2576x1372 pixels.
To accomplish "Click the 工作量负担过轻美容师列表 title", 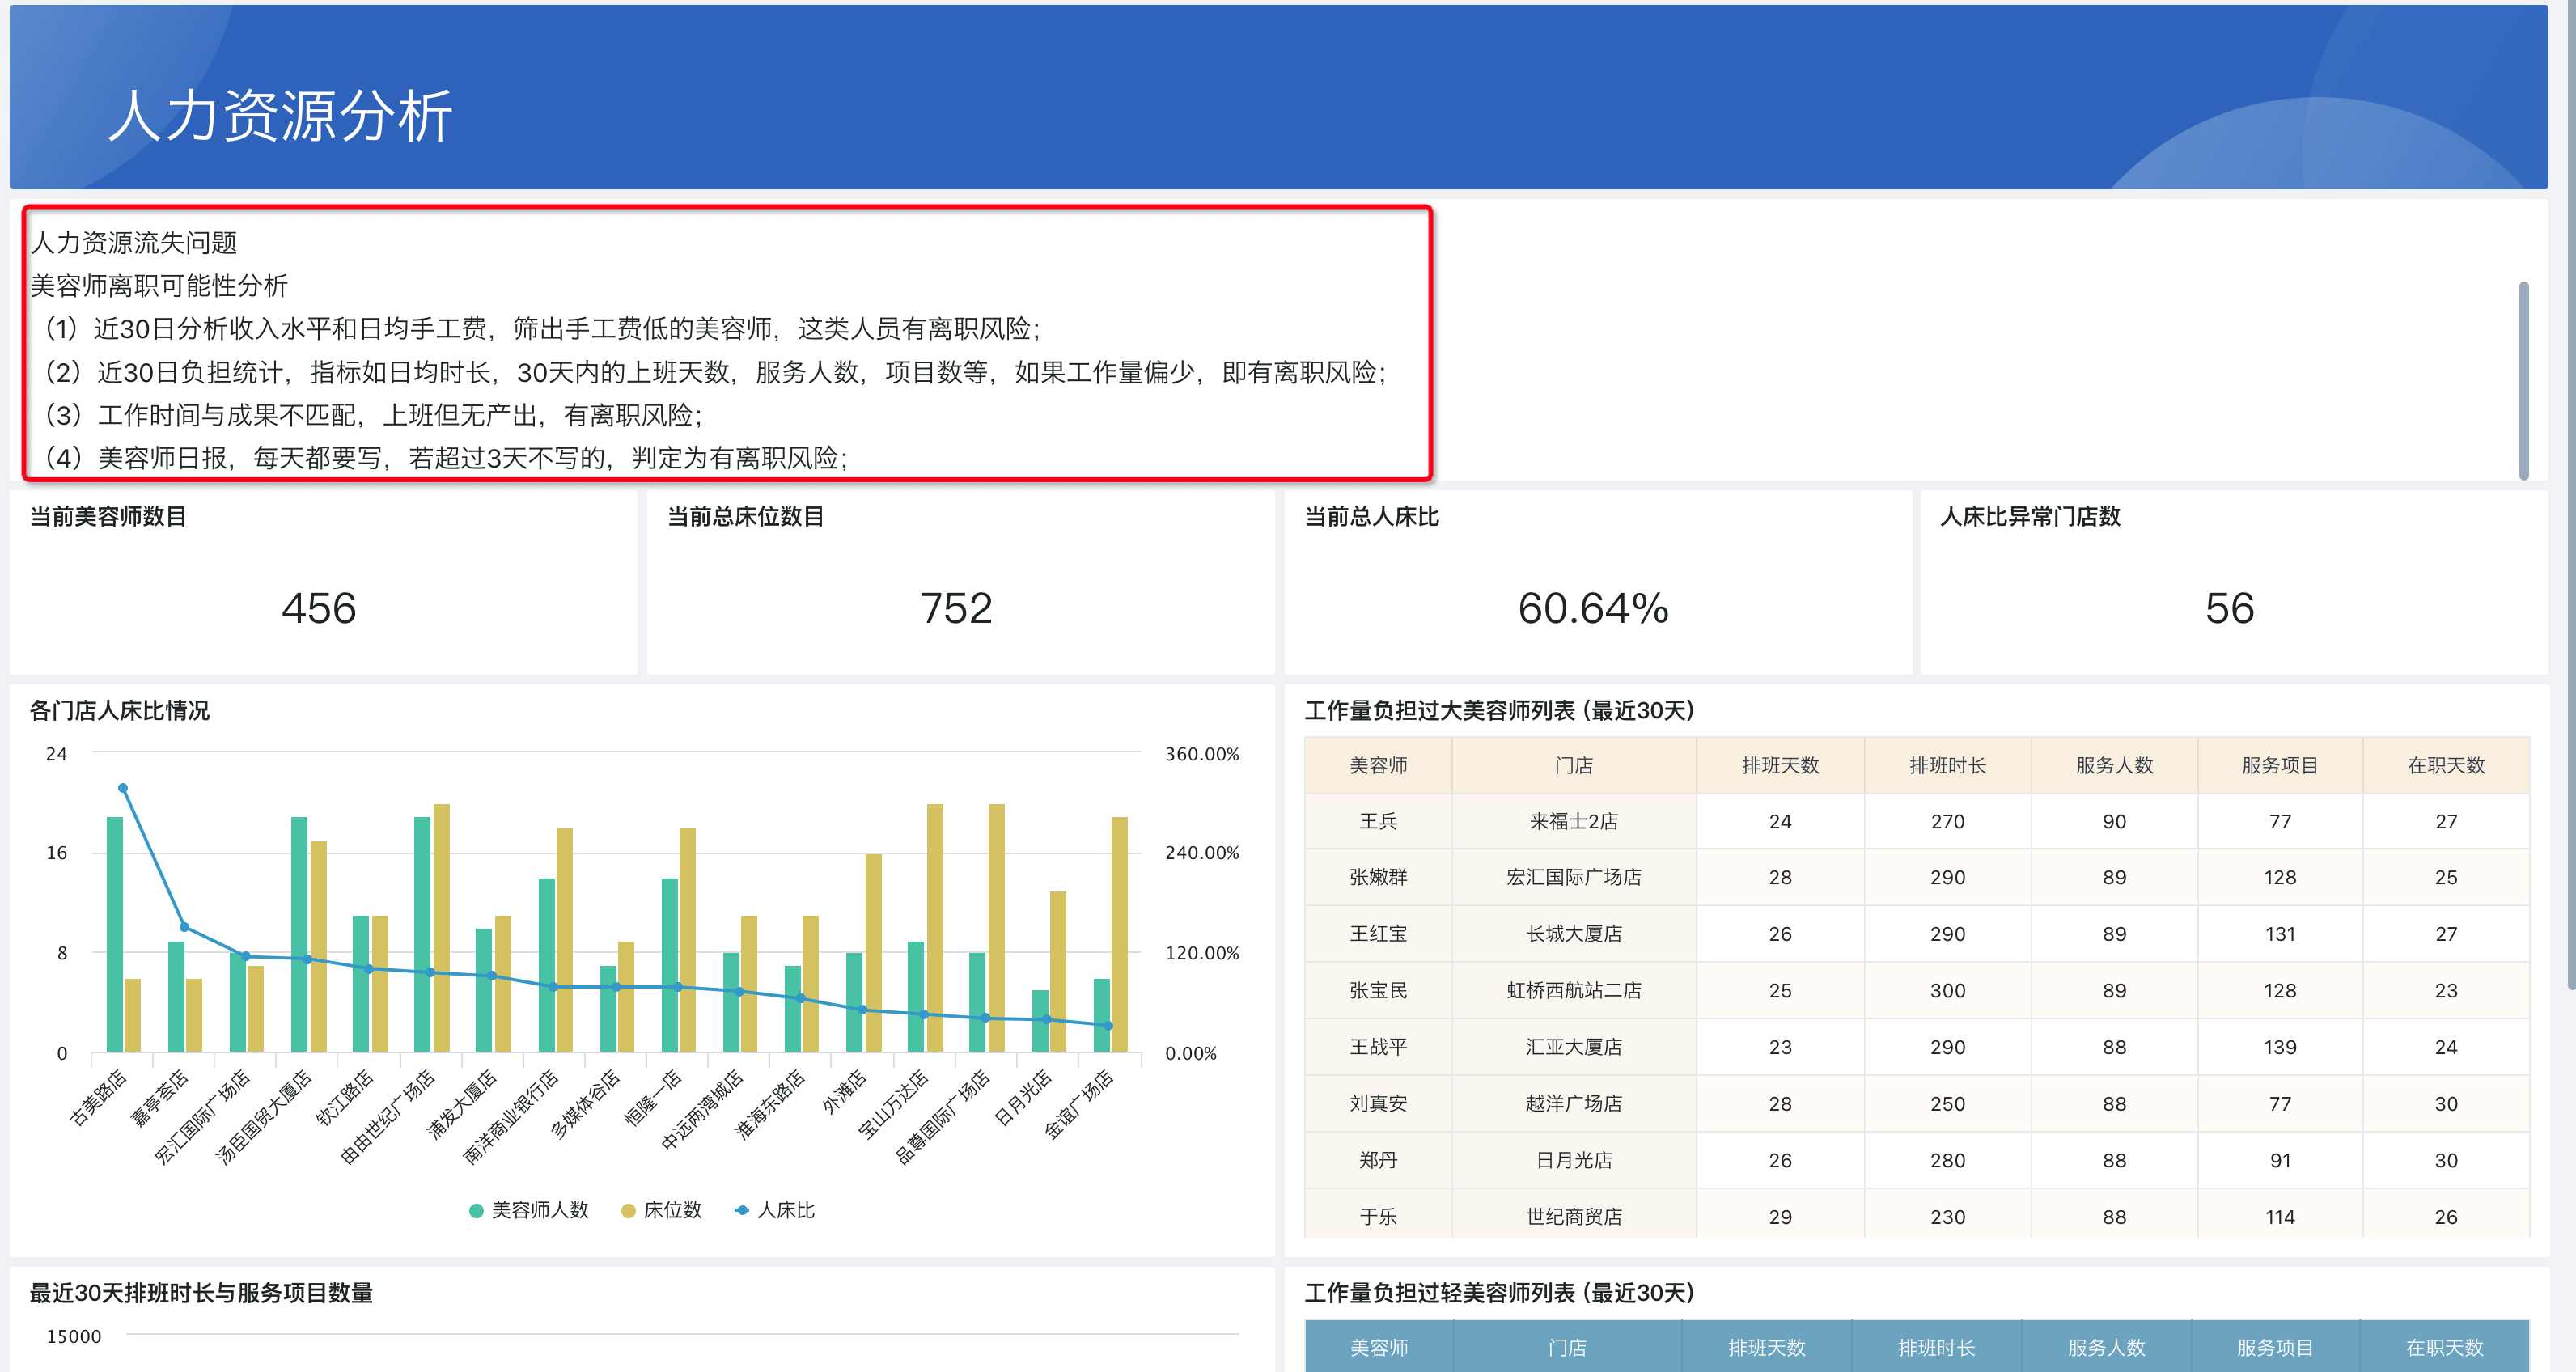I will 1499,1292.
